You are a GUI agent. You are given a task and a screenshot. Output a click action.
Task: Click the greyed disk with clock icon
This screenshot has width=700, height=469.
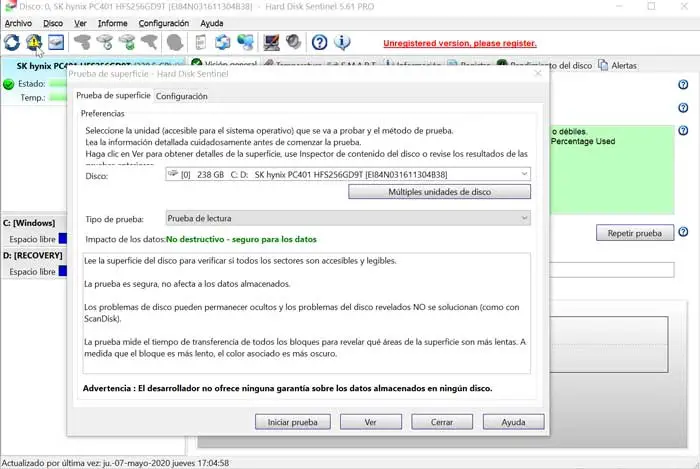tap(105, 42)
